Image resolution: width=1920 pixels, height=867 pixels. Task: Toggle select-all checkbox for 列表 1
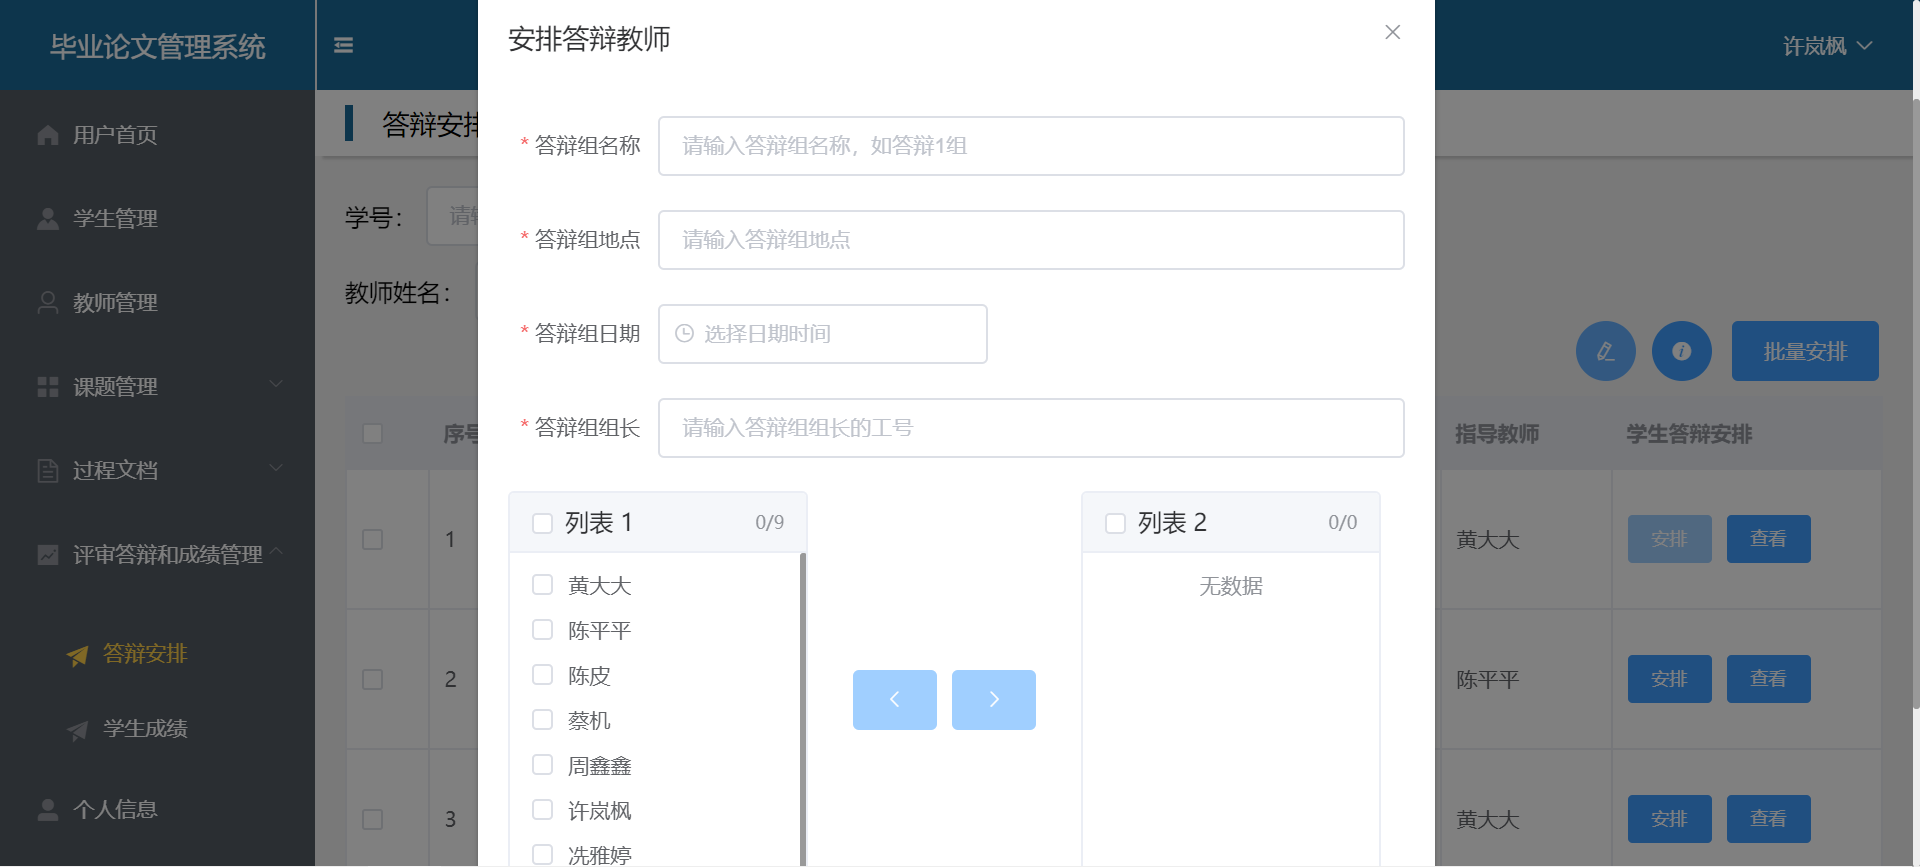pyautogui.click(x=543, y=523)
